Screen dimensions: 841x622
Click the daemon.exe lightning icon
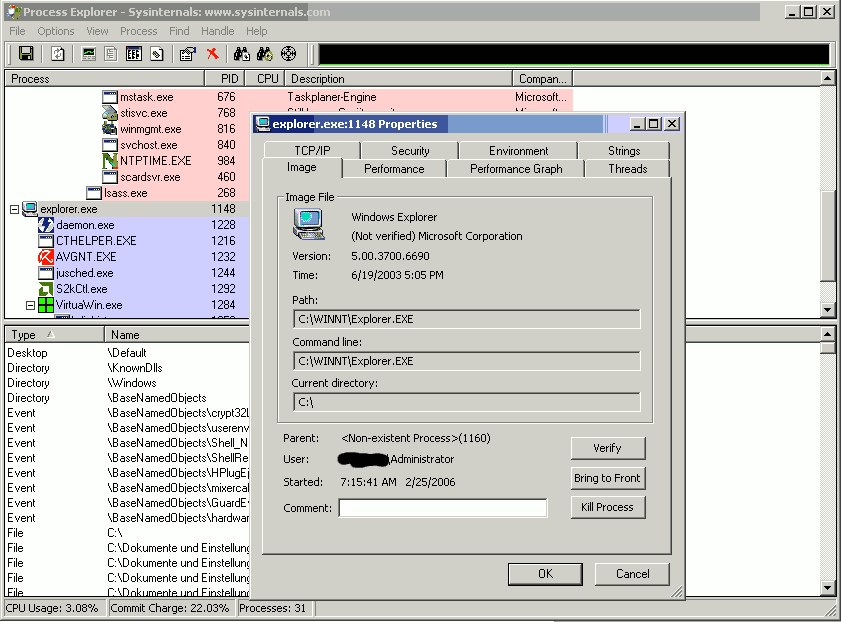46,225
